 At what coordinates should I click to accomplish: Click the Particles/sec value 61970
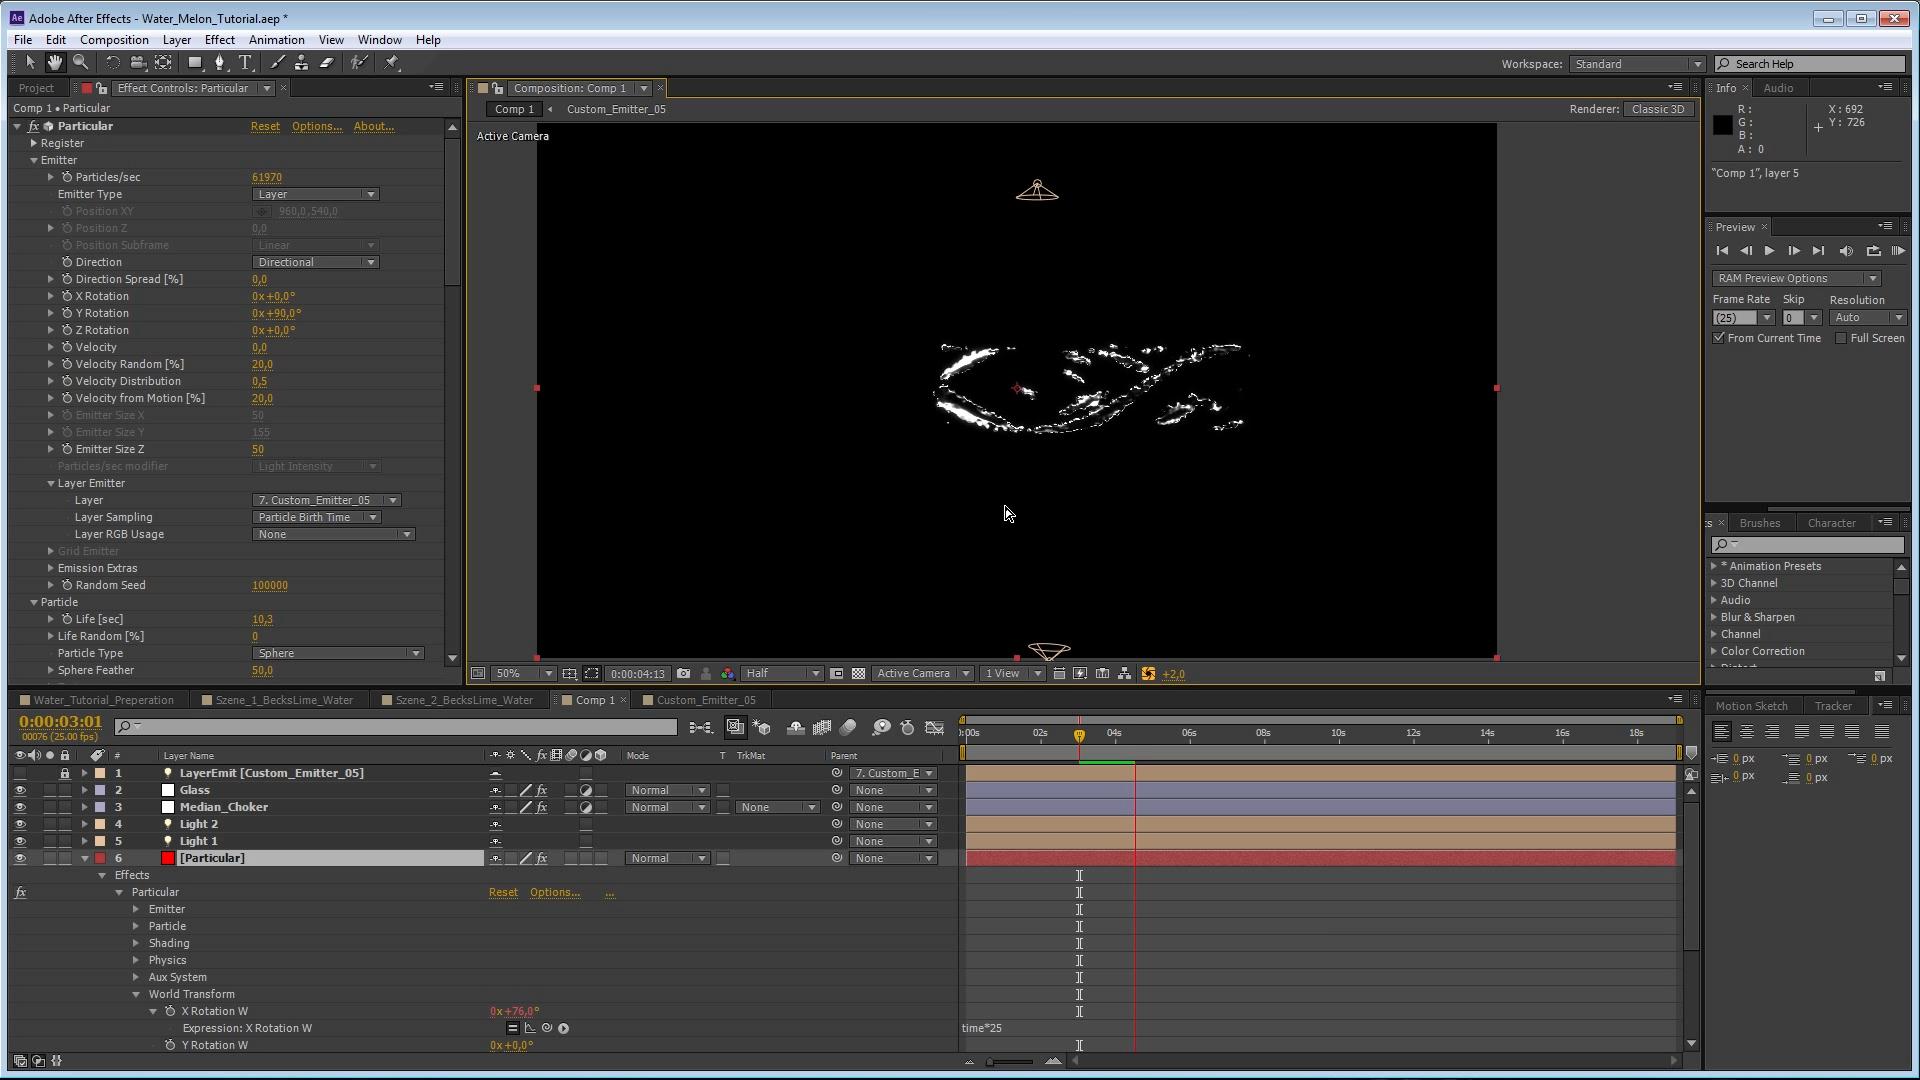[267, 177]
